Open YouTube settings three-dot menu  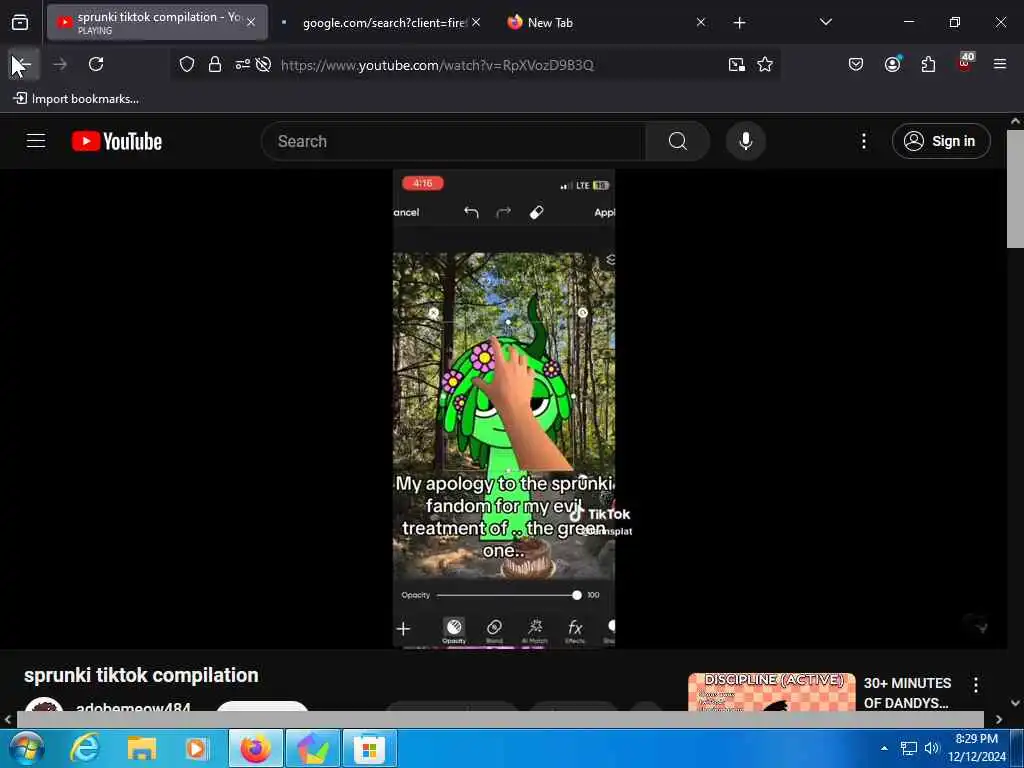pos(863,141)
